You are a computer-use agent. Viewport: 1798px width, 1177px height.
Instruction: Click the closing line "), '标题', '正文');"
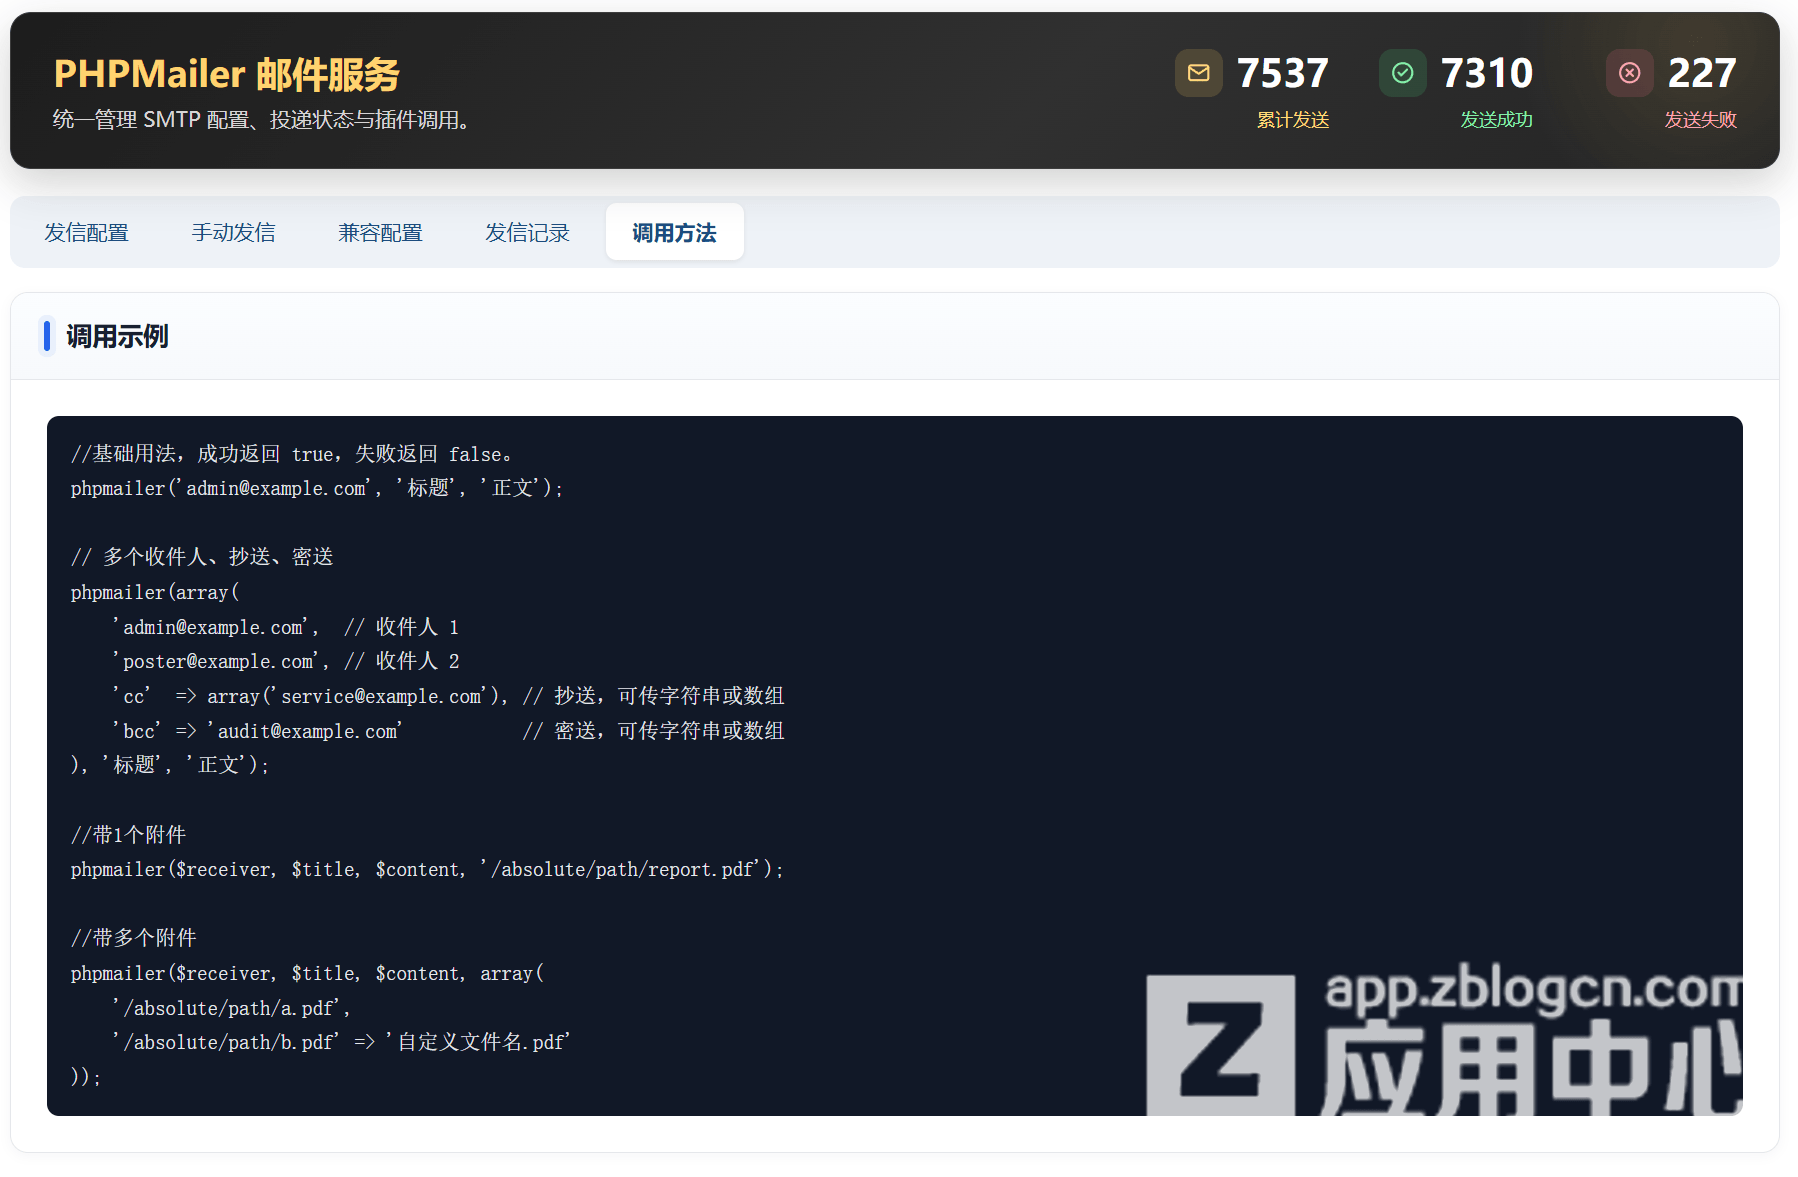coord(170,765)
